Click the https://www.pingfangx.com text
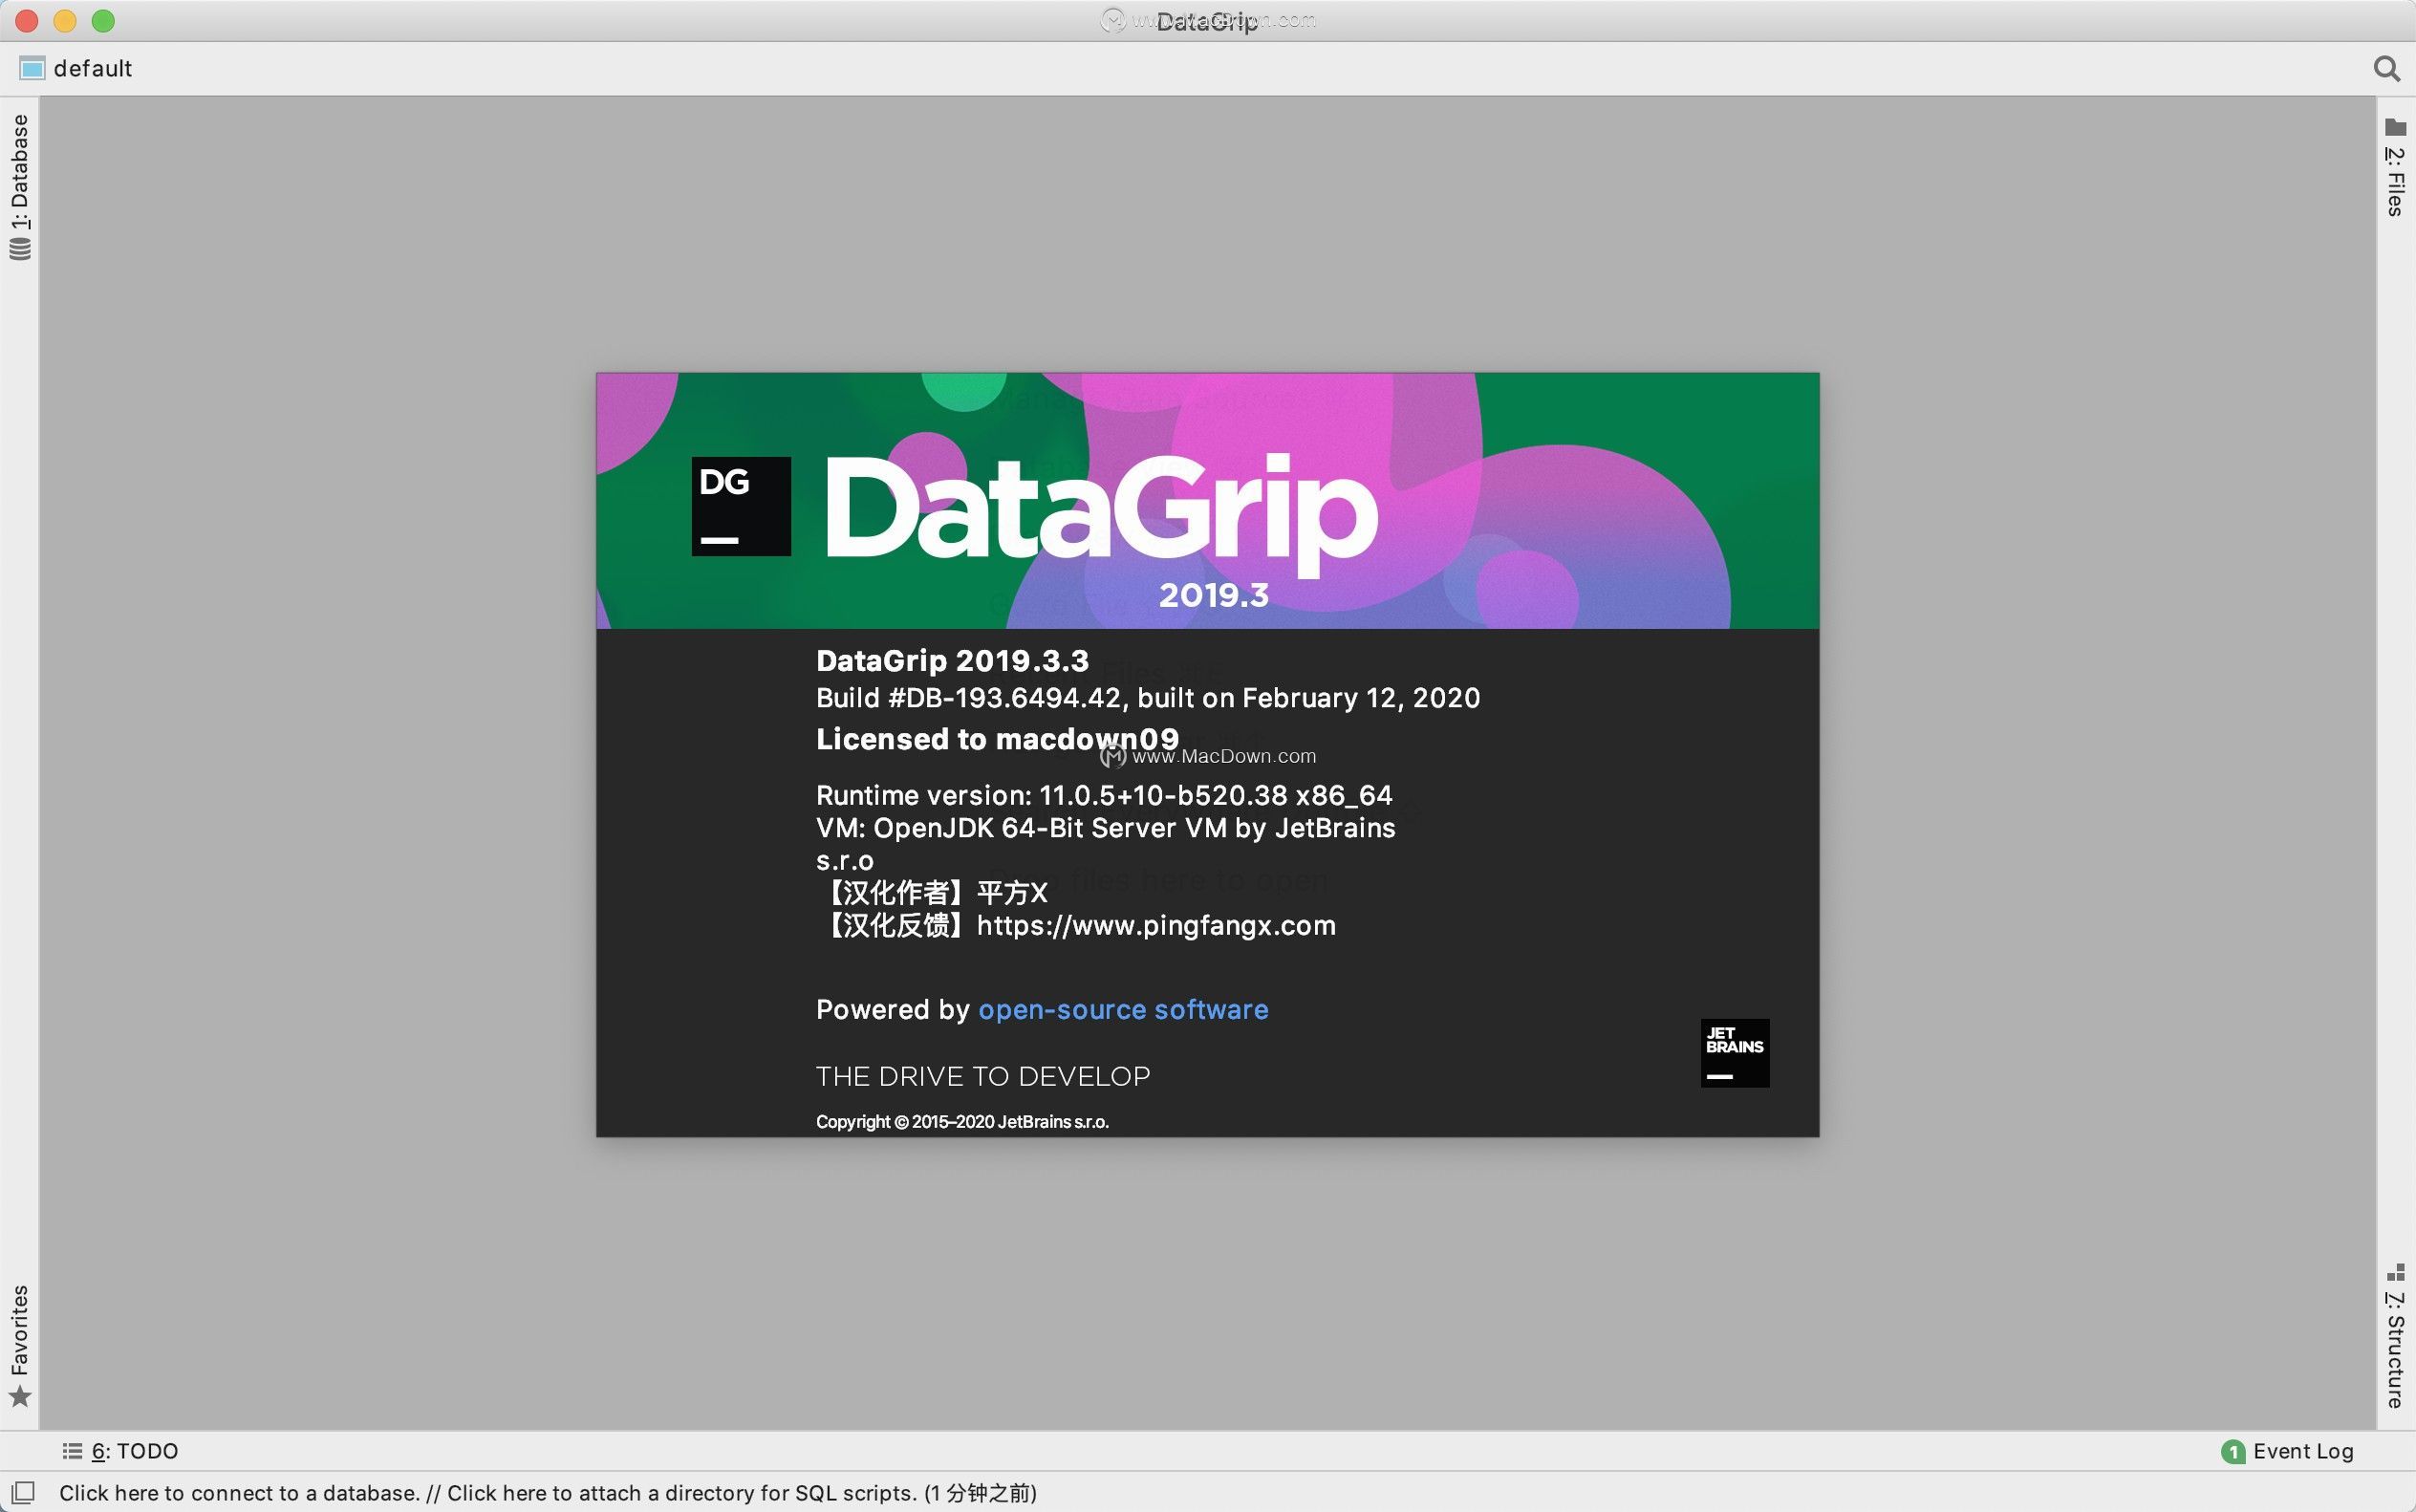Screen dimensions: 2416x1512 (1156, 925)
